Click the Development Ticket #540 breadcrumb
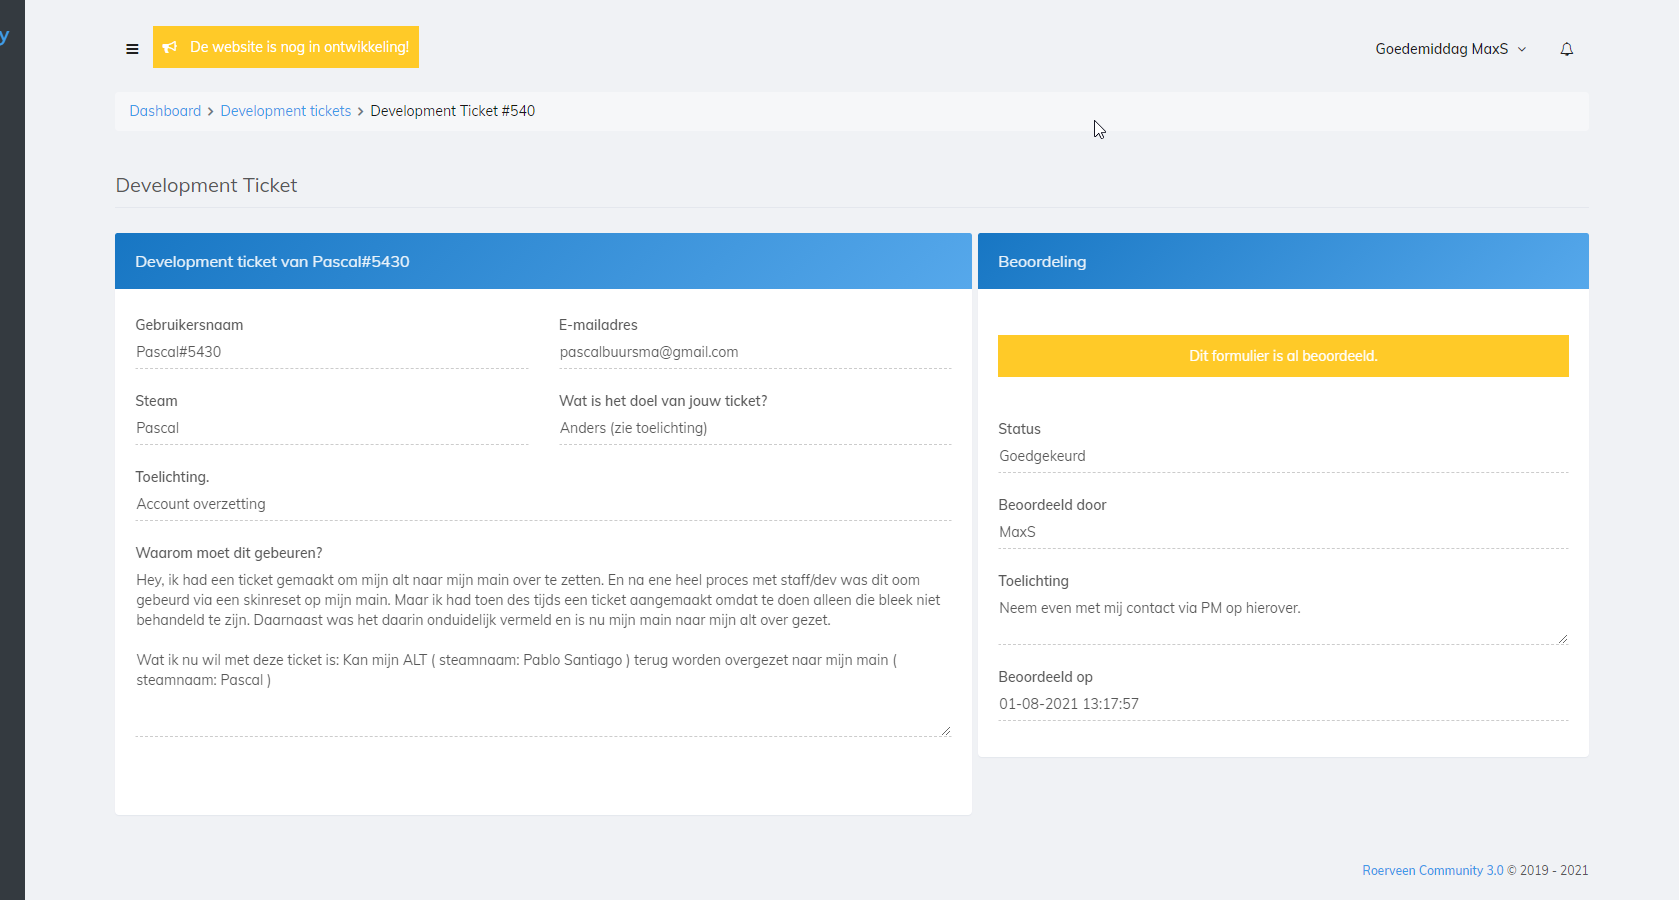Screen dimensions: 1679x900 pos(452,111)
